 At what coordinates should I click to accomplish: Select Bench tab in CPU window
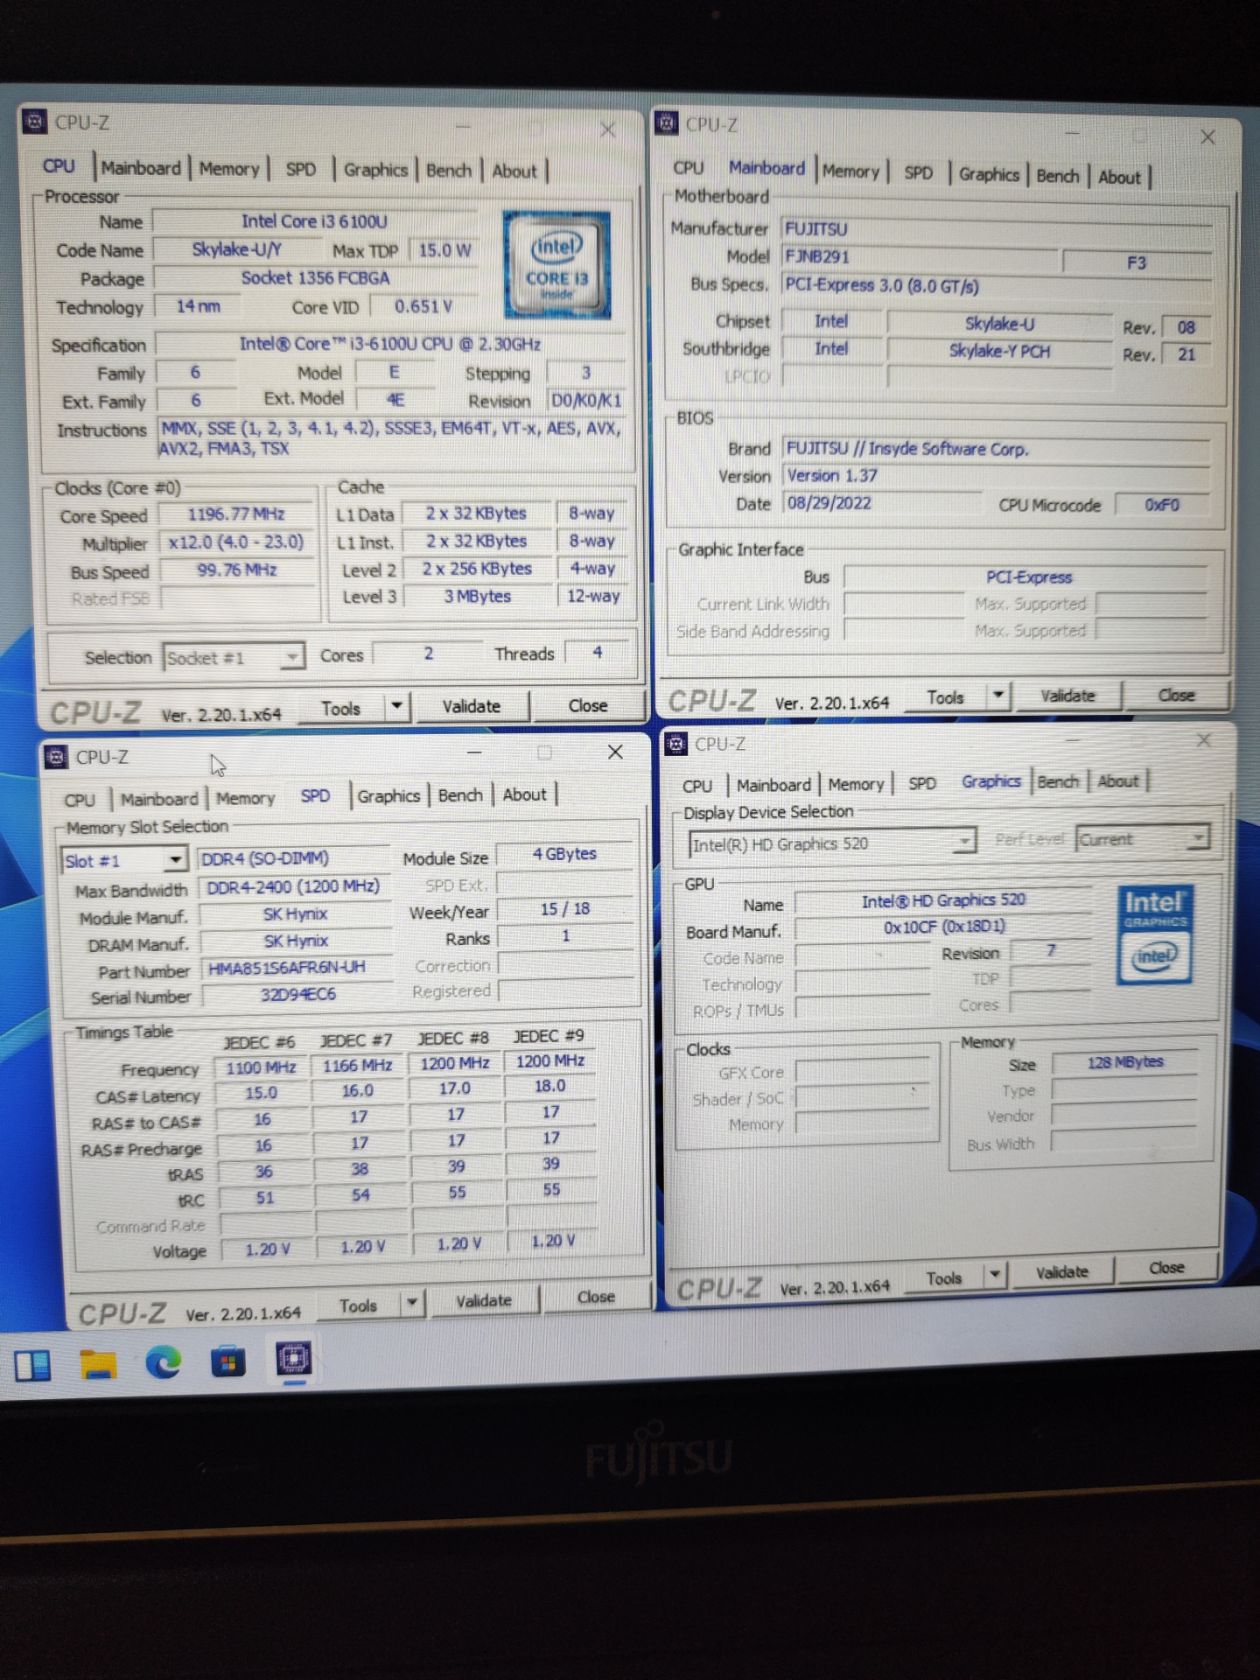449,170
